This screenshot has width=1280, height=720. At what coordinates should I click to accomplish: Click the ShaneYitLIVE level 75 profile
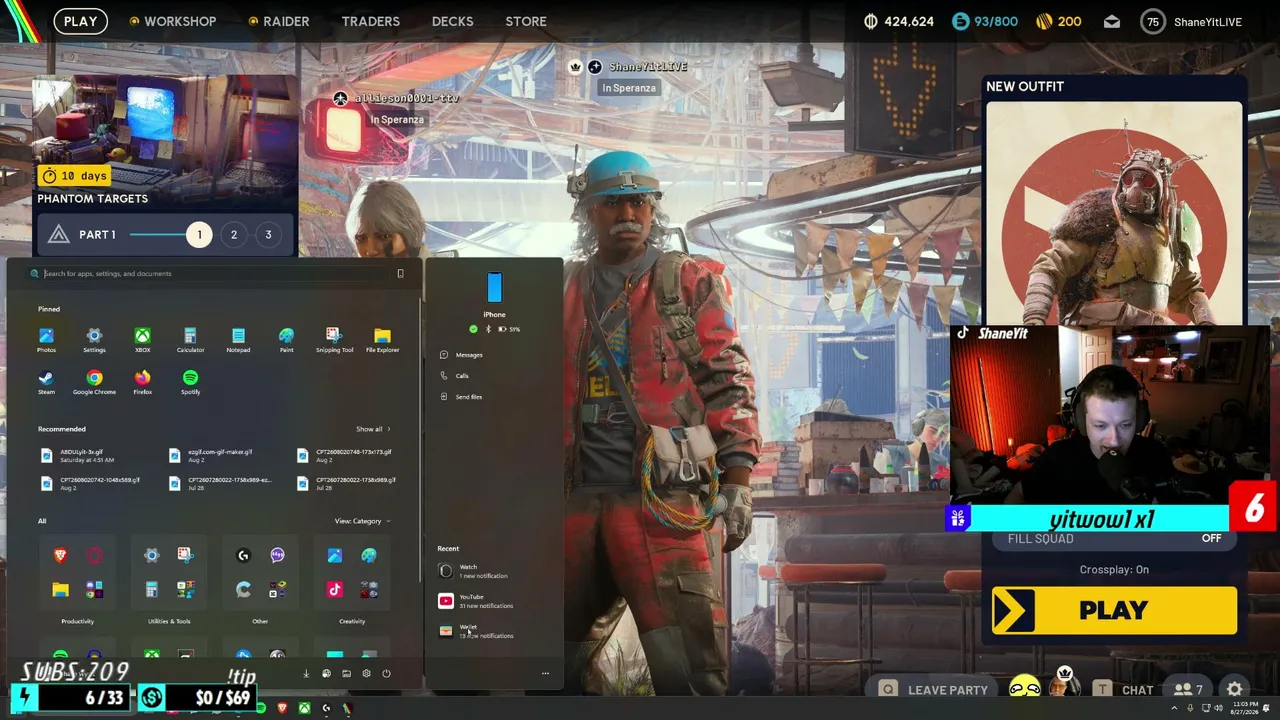(1192, 21)
